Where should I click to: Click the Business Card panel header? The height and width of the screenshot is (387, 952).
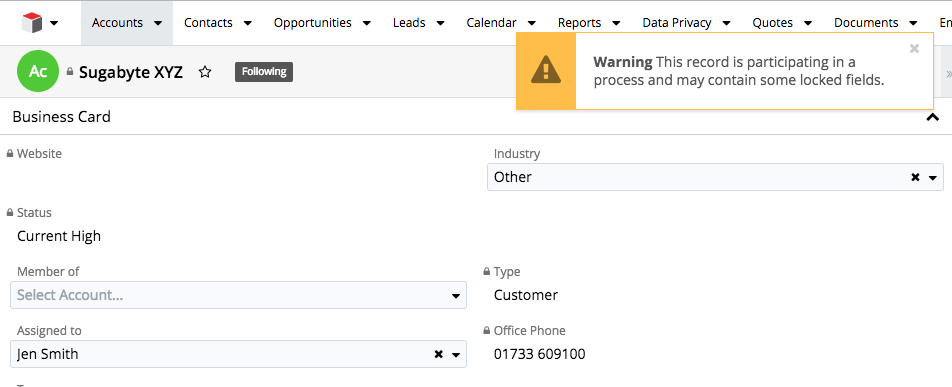click(x=476, y=117)
